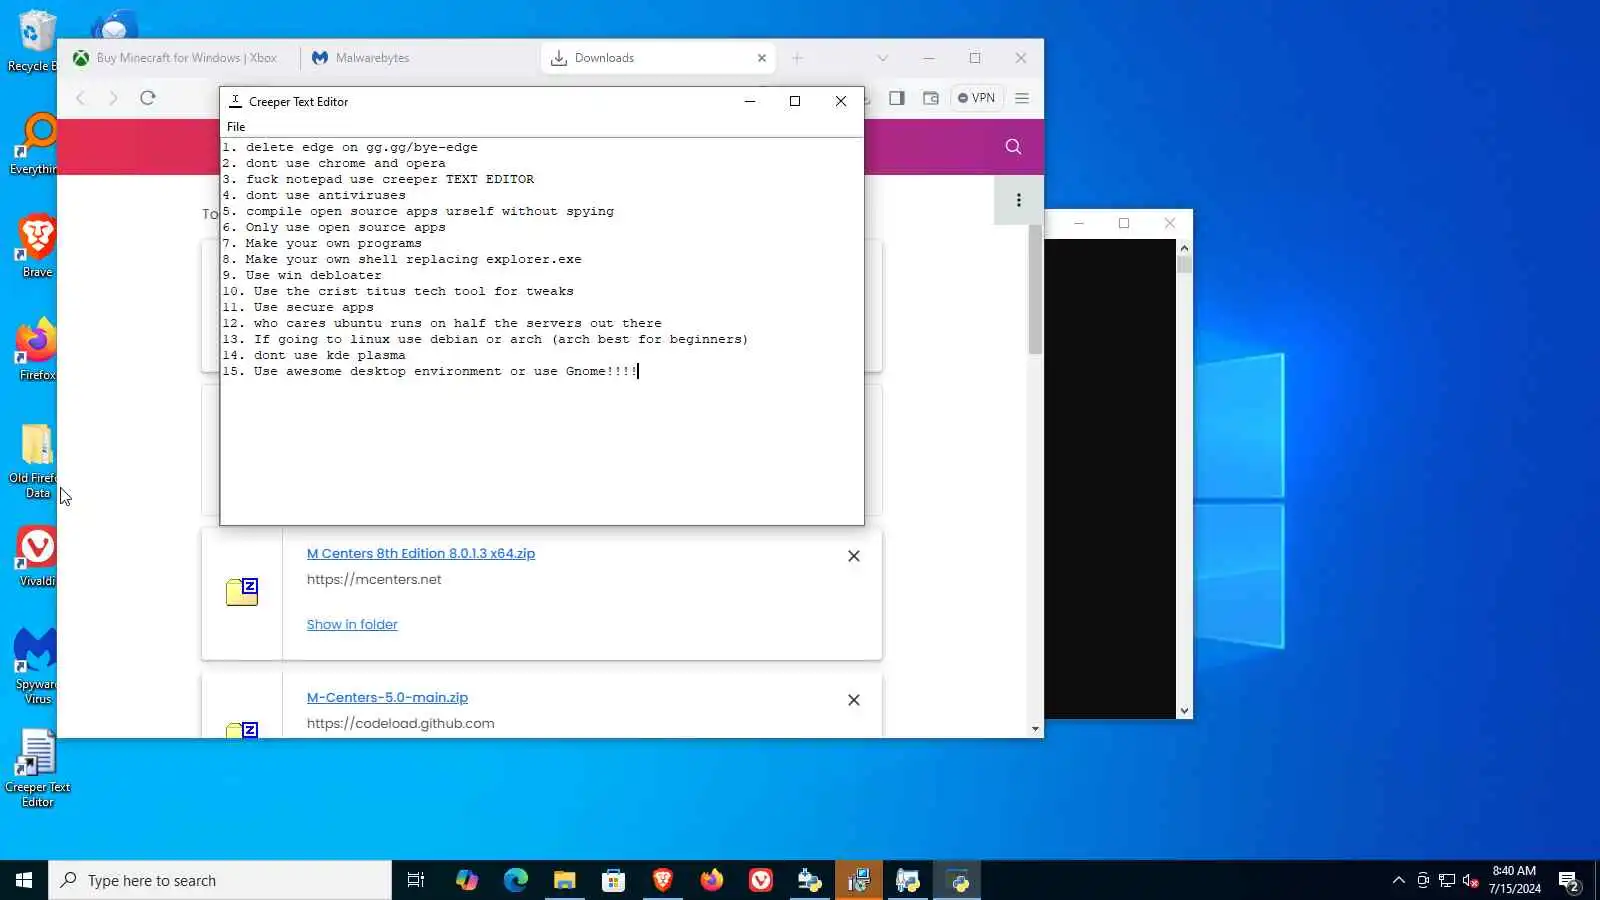The width and height of the screenshot is (1600, 900).
Task: Search downloads with the magnifier icon
Action: tap(1013, 147)
